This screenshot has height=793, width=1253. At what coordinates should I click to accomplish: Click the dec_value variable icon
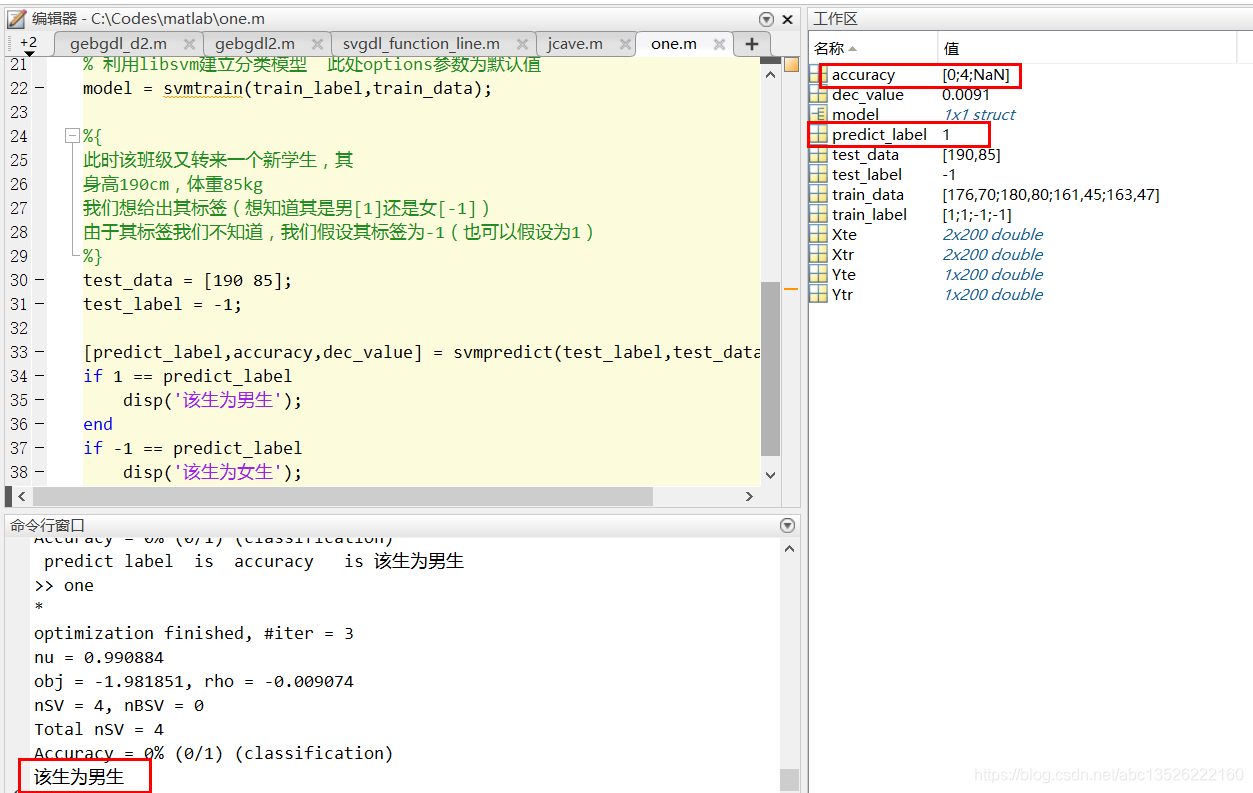click(819, 94)
